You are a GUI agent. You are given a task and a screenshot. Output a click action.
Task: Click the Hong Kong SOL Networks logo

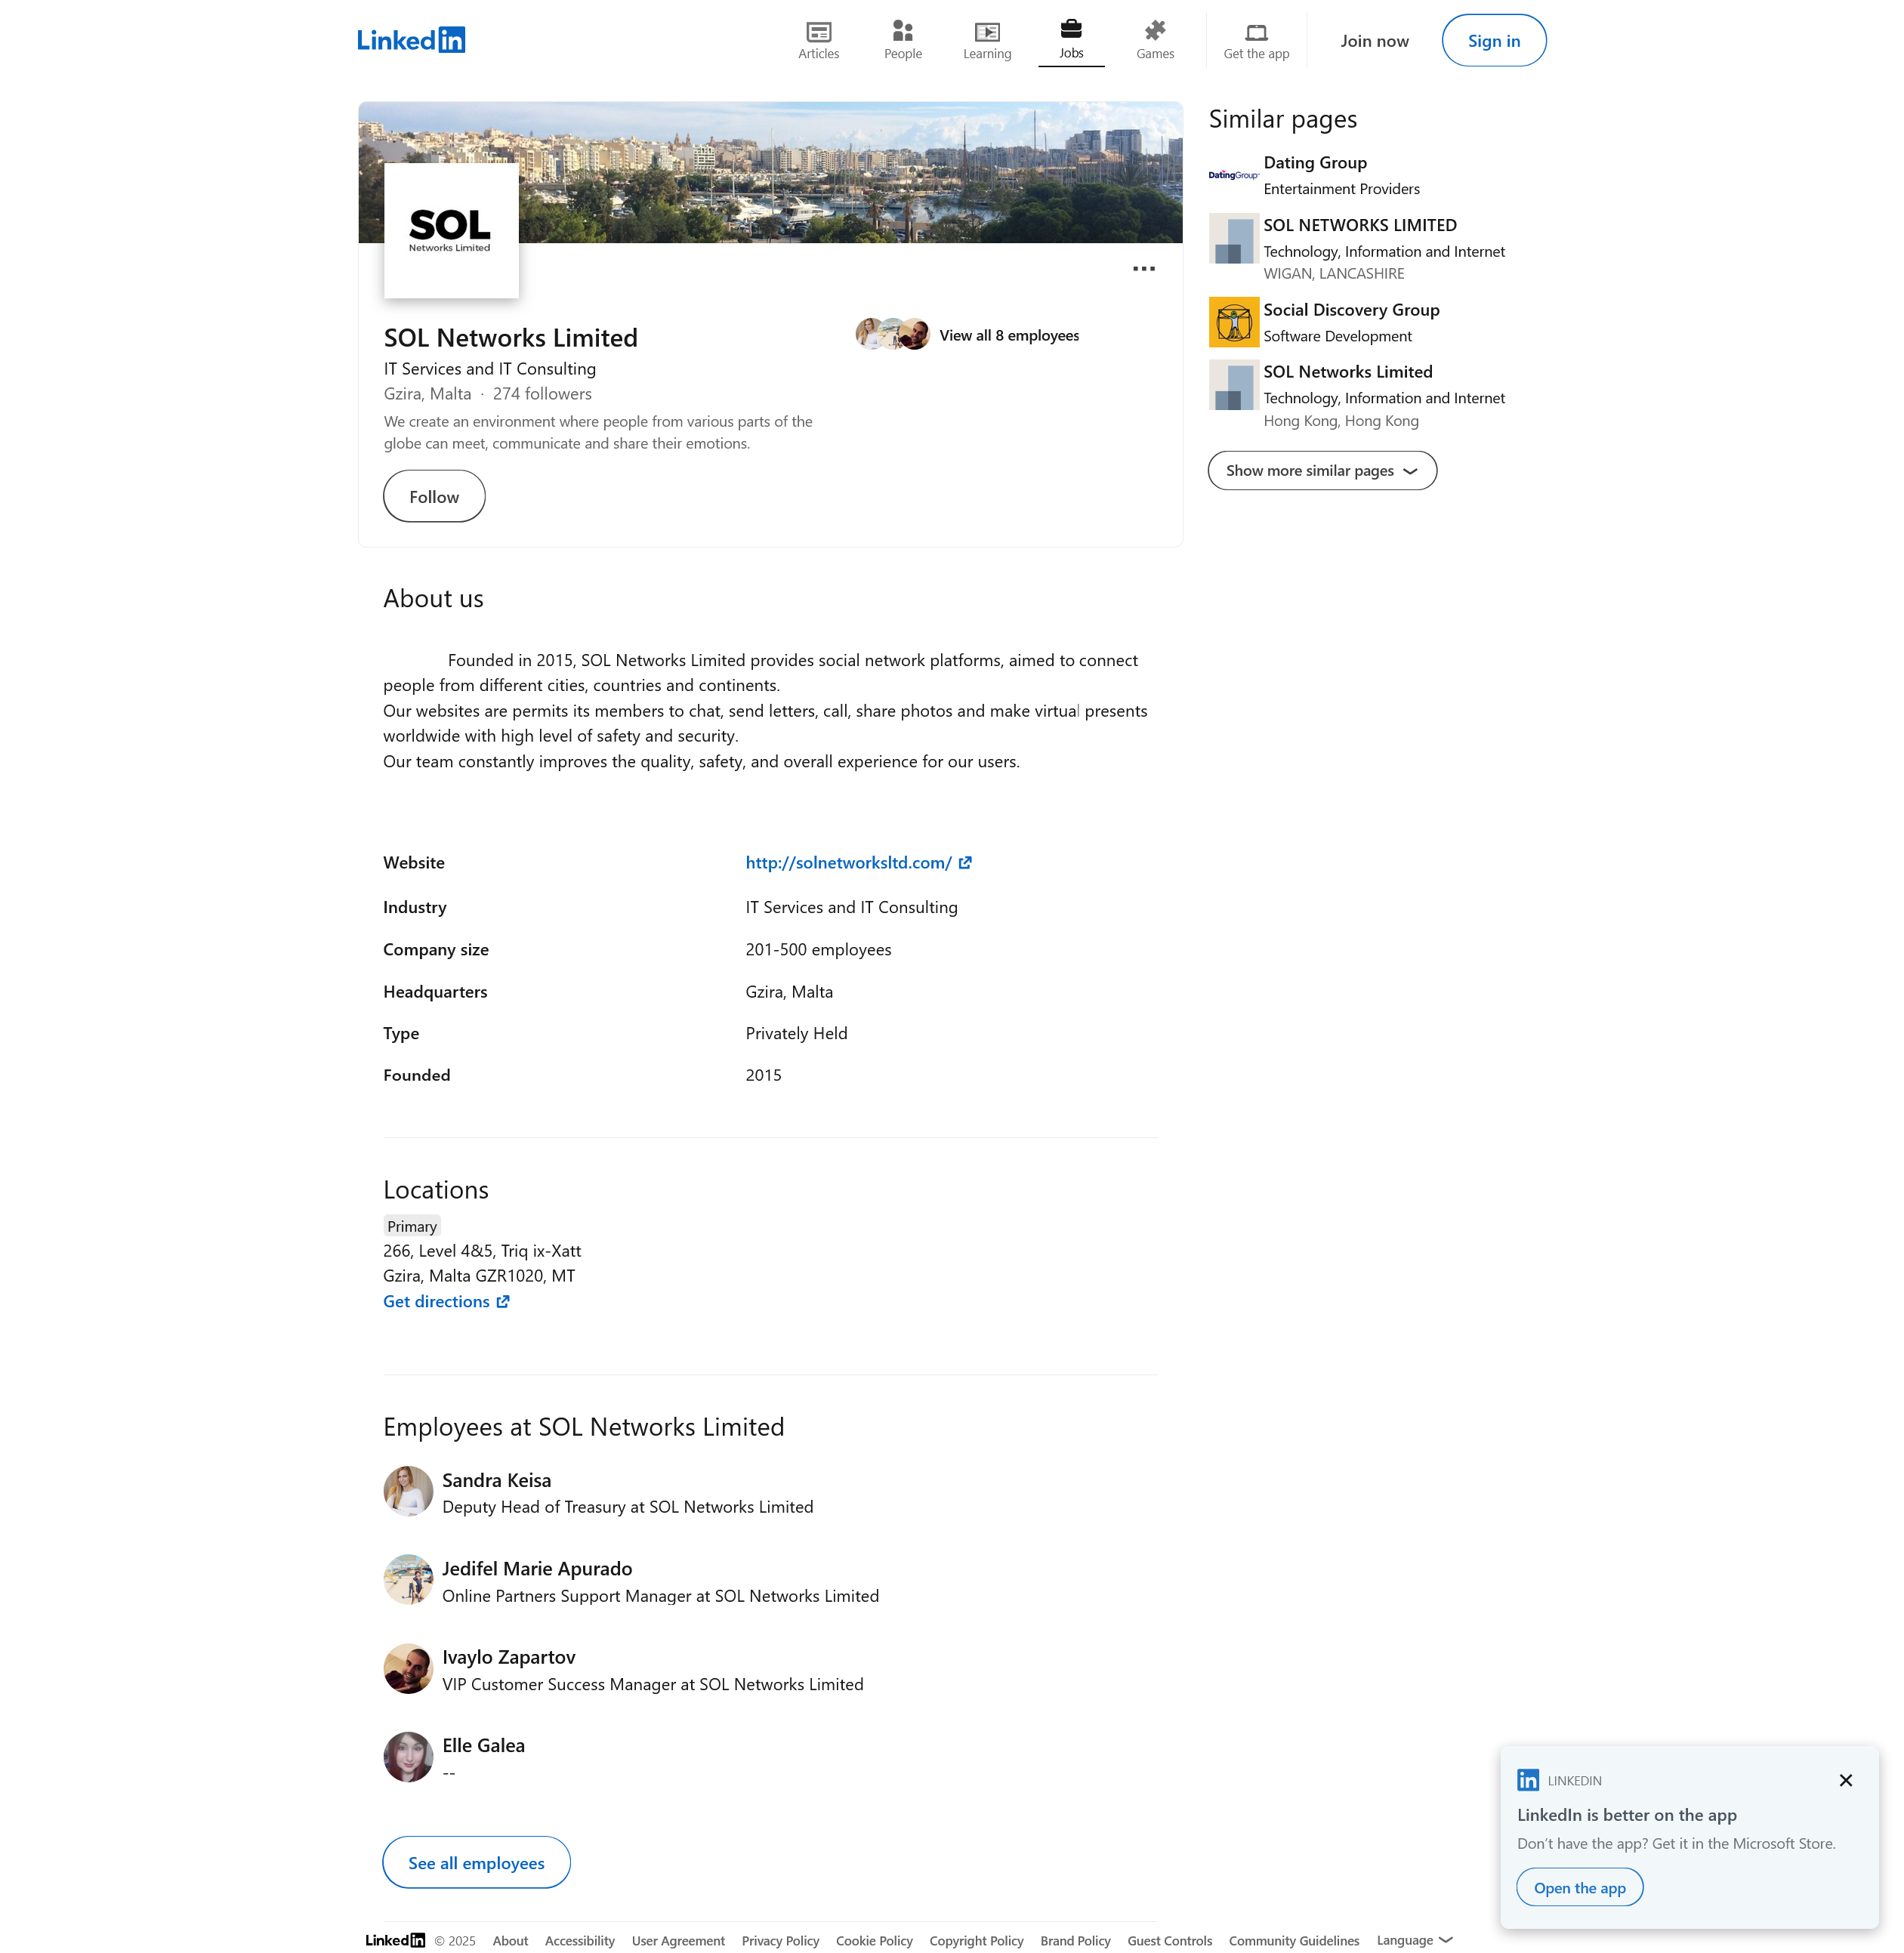click(1234, 385)
